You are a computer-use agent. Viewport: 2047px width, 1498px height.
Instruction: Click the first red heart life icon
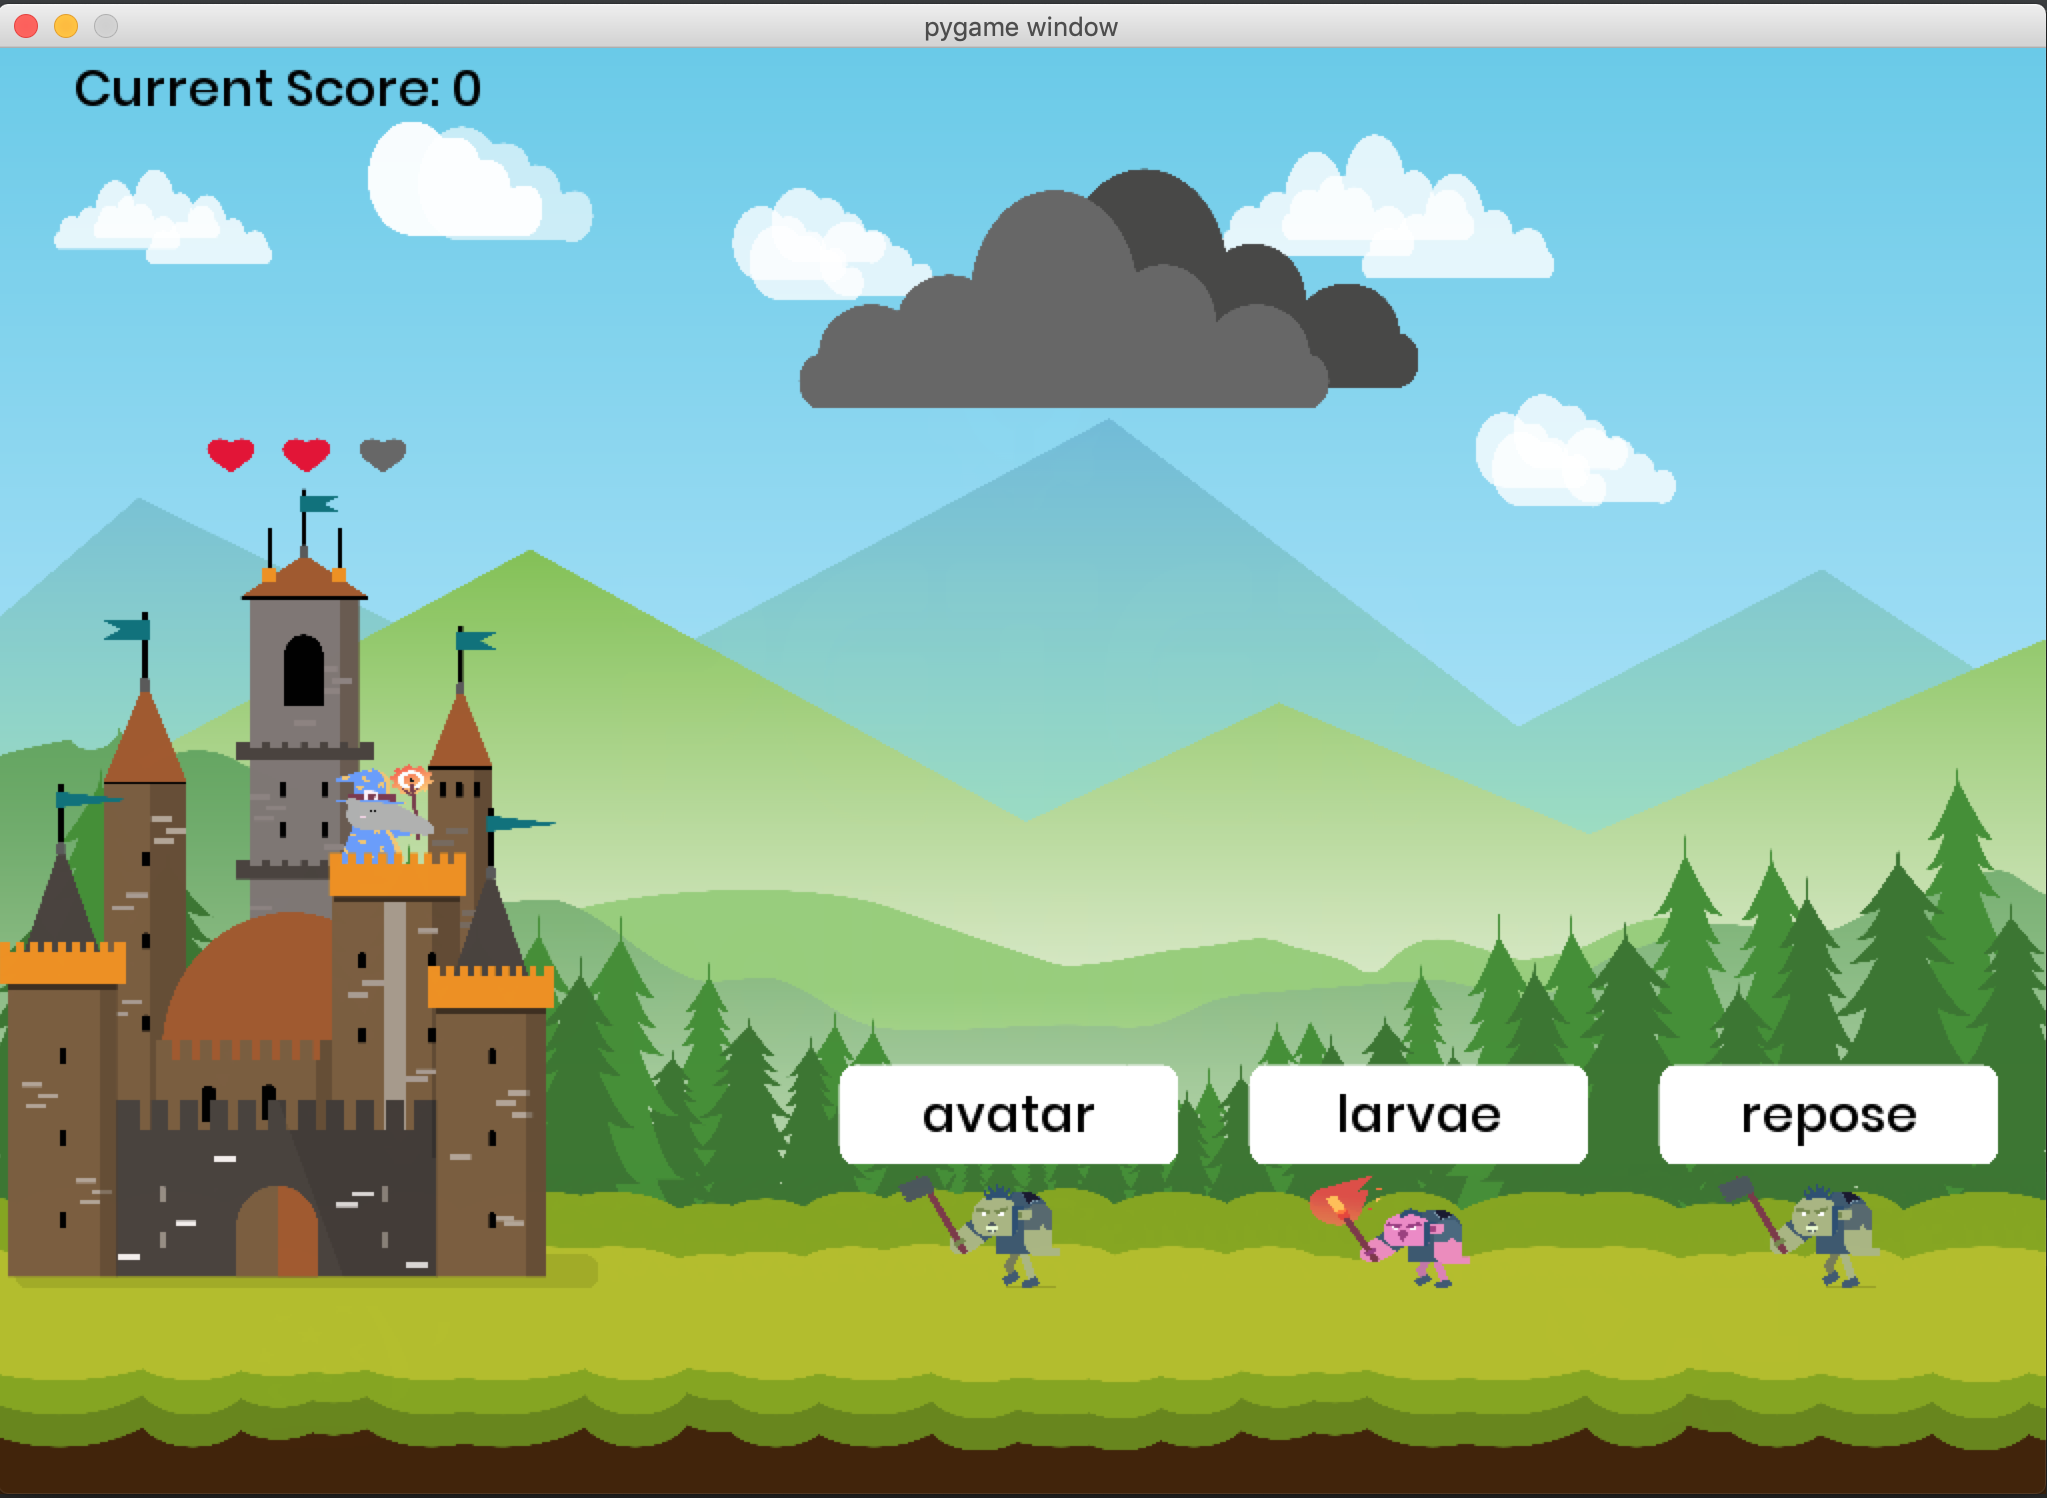click(230, 454)
